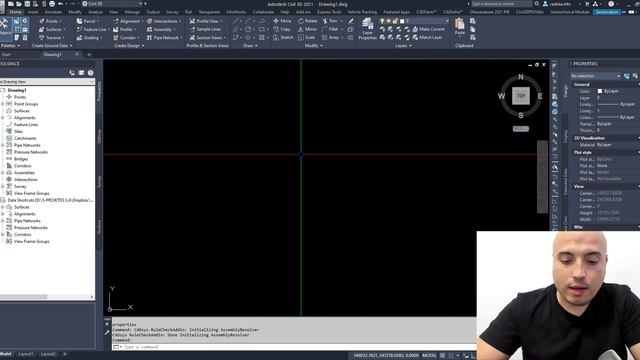Select Pipe Networks under Drawing1 tree
This screenshot has width=640, height=360.
27,145
